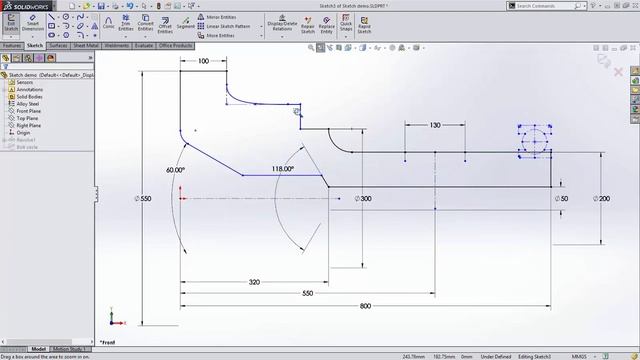The image size is (640, 360).
Task: Click the 320 horizontal dimension
Action: coord(254,282)
